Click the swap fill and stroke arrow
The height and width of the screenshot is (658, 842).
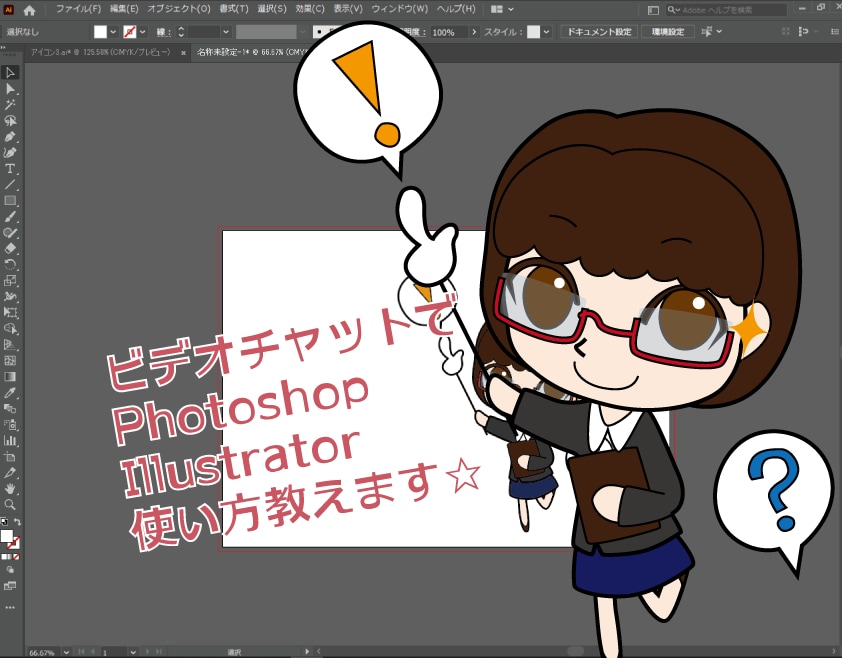tap(17, 522)
